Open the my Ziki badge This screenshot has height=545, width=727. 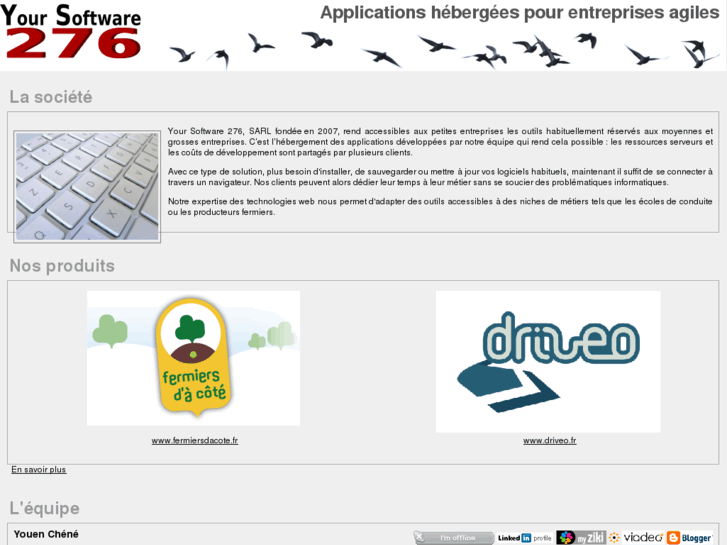pos(581,538)
